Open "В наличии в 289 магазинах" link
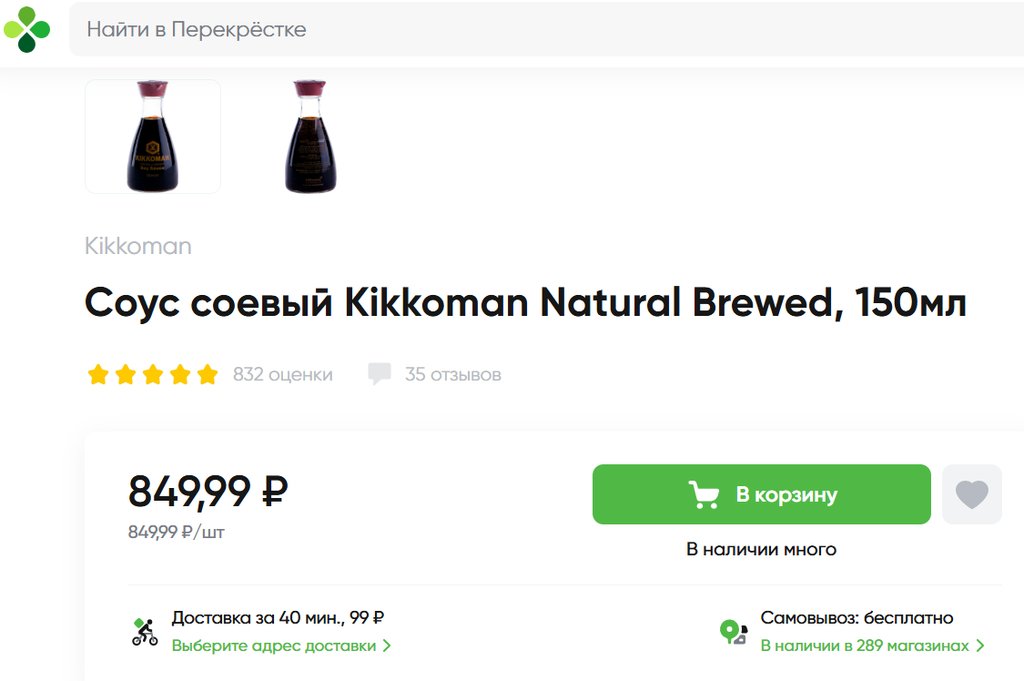The image size is (1024, 681). (x=865, y=646)
